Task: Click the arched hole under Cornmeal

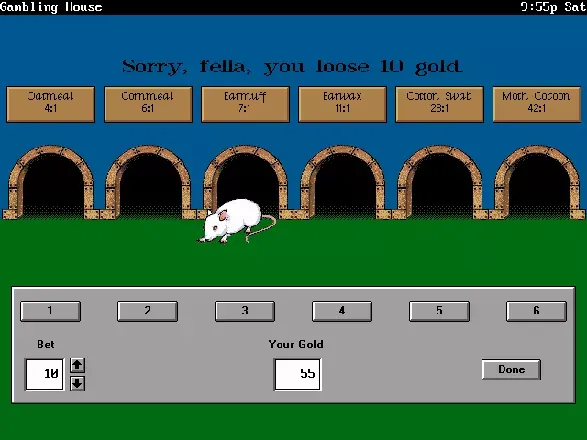Action: 149,183
